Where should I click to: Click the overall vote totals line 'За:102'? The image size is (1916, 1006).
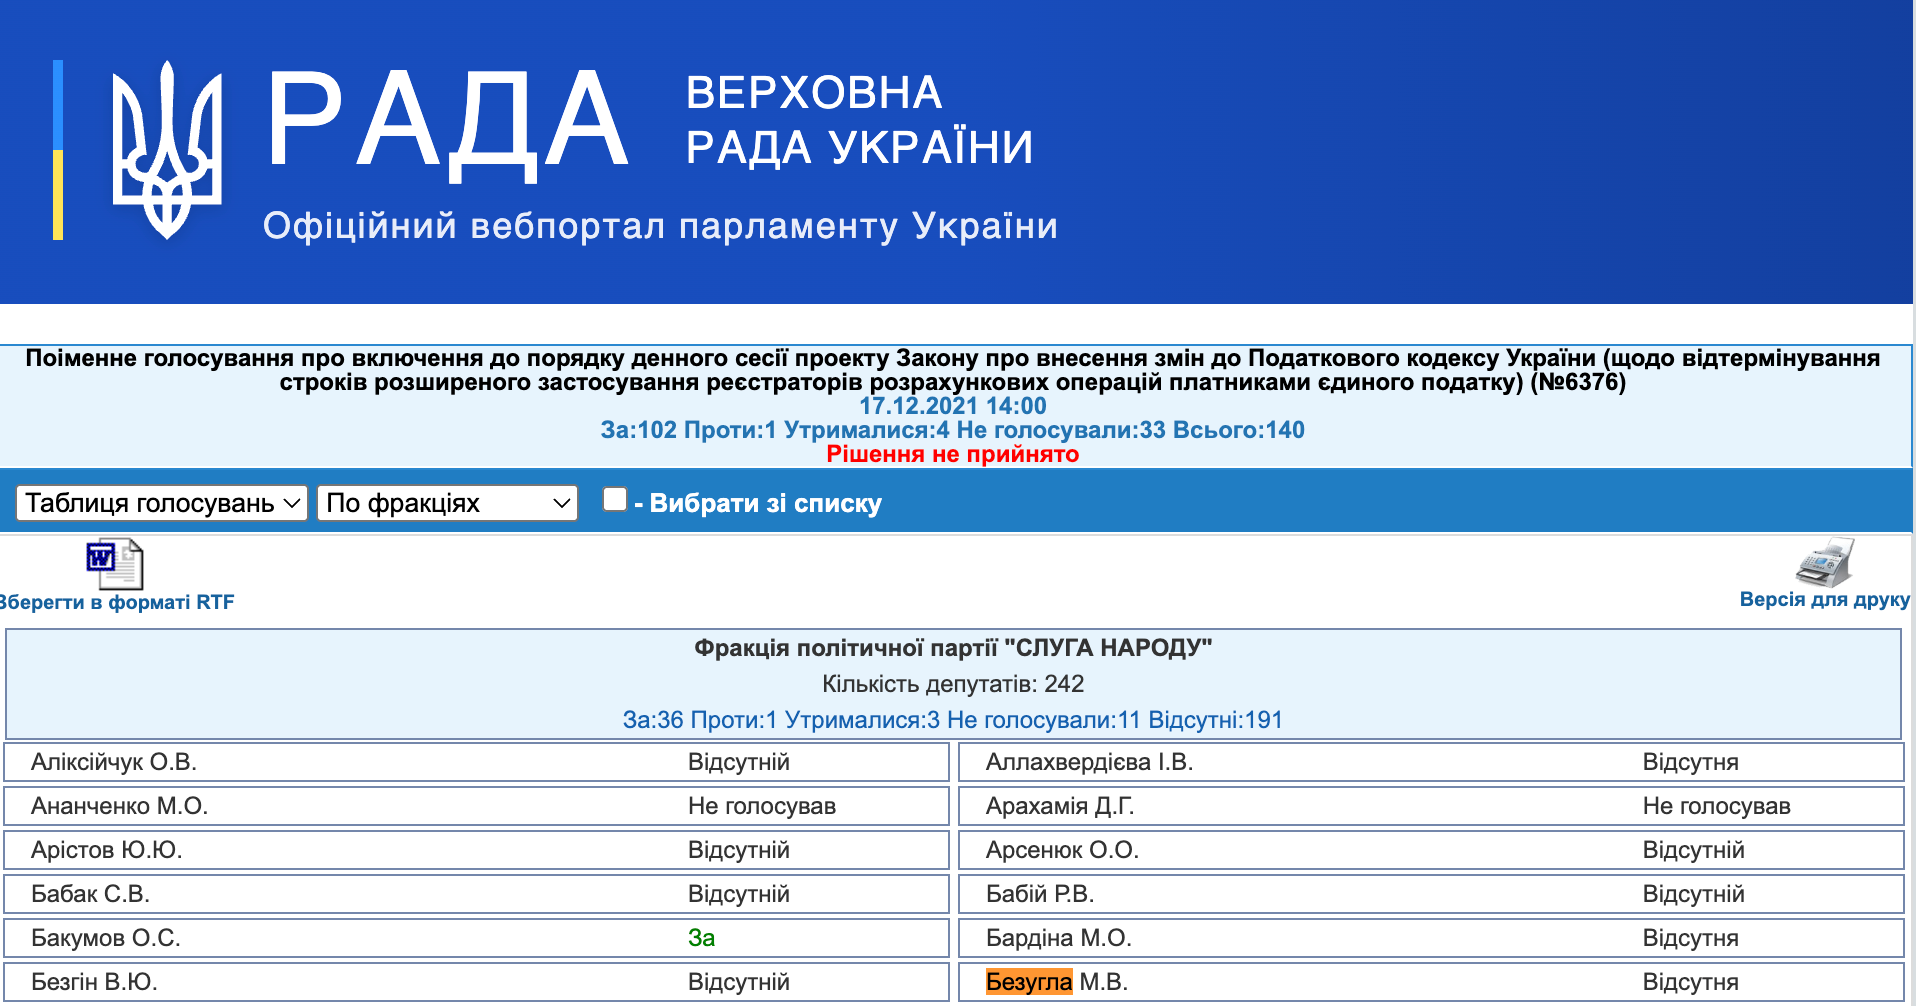(953, 430)
